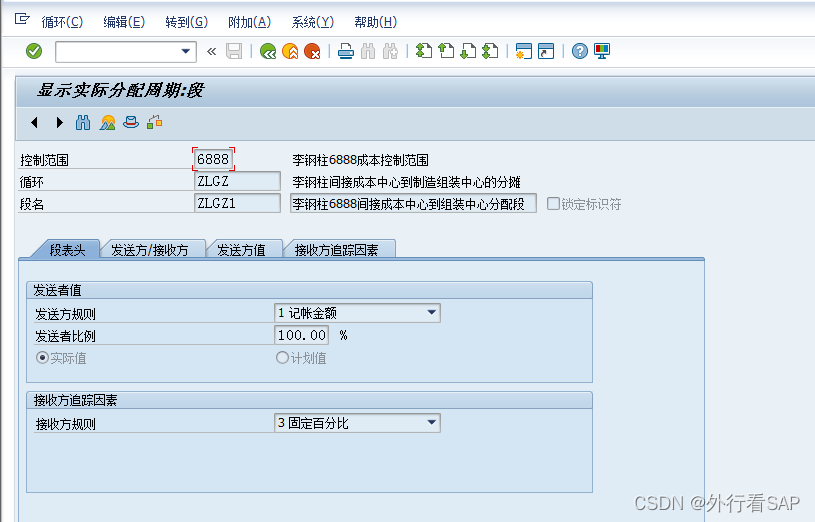Go to Previous Page icon

(446, 51)
